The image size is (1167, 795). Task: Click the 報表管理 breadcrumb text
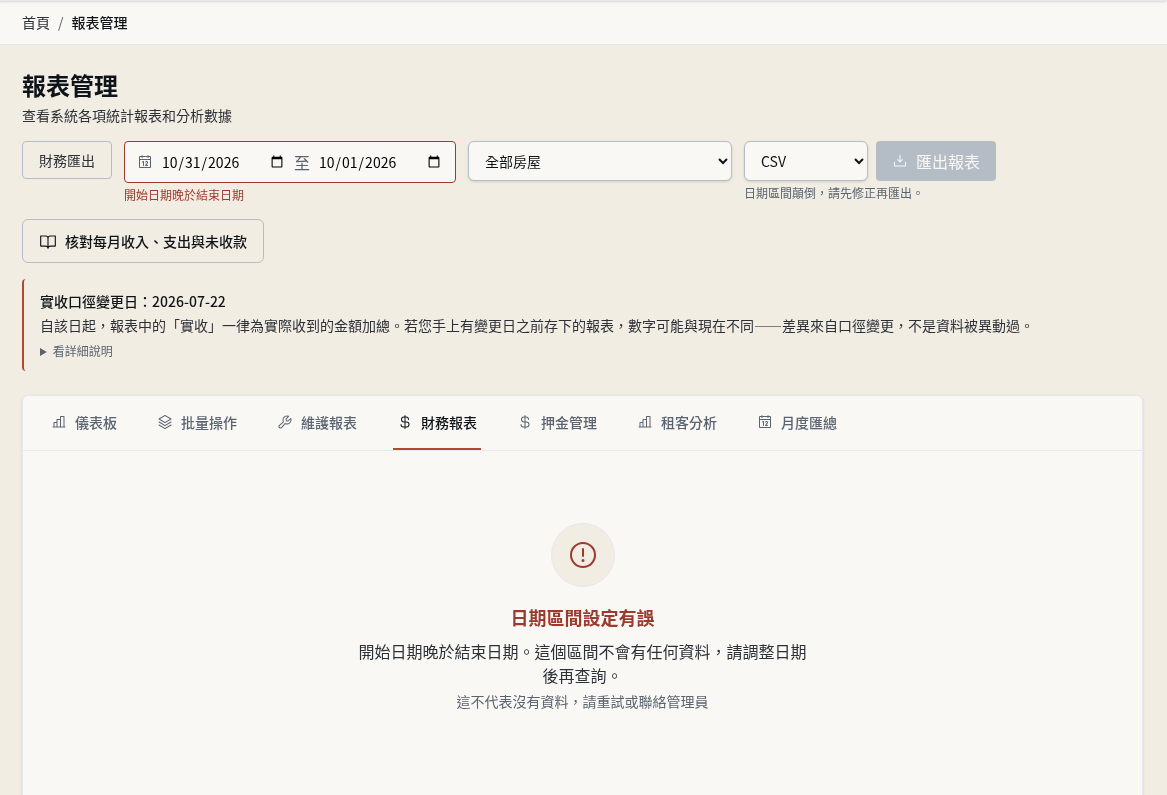pos(100,23)
